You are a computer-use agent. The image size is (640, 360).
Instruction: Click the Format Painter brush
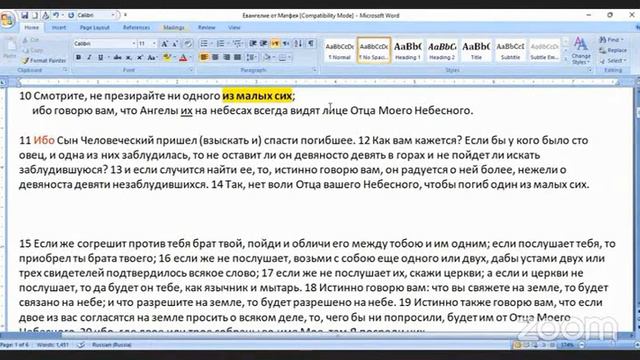tap(44, 60)
